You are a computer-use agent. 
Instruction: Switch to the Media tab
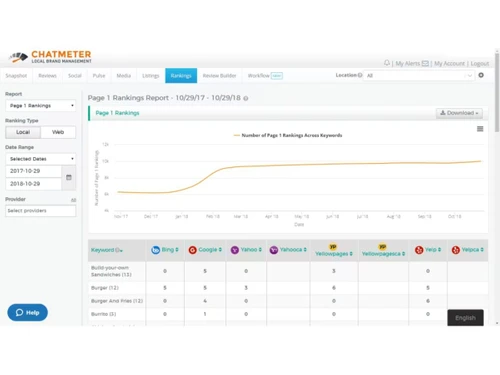pos(123,76)
